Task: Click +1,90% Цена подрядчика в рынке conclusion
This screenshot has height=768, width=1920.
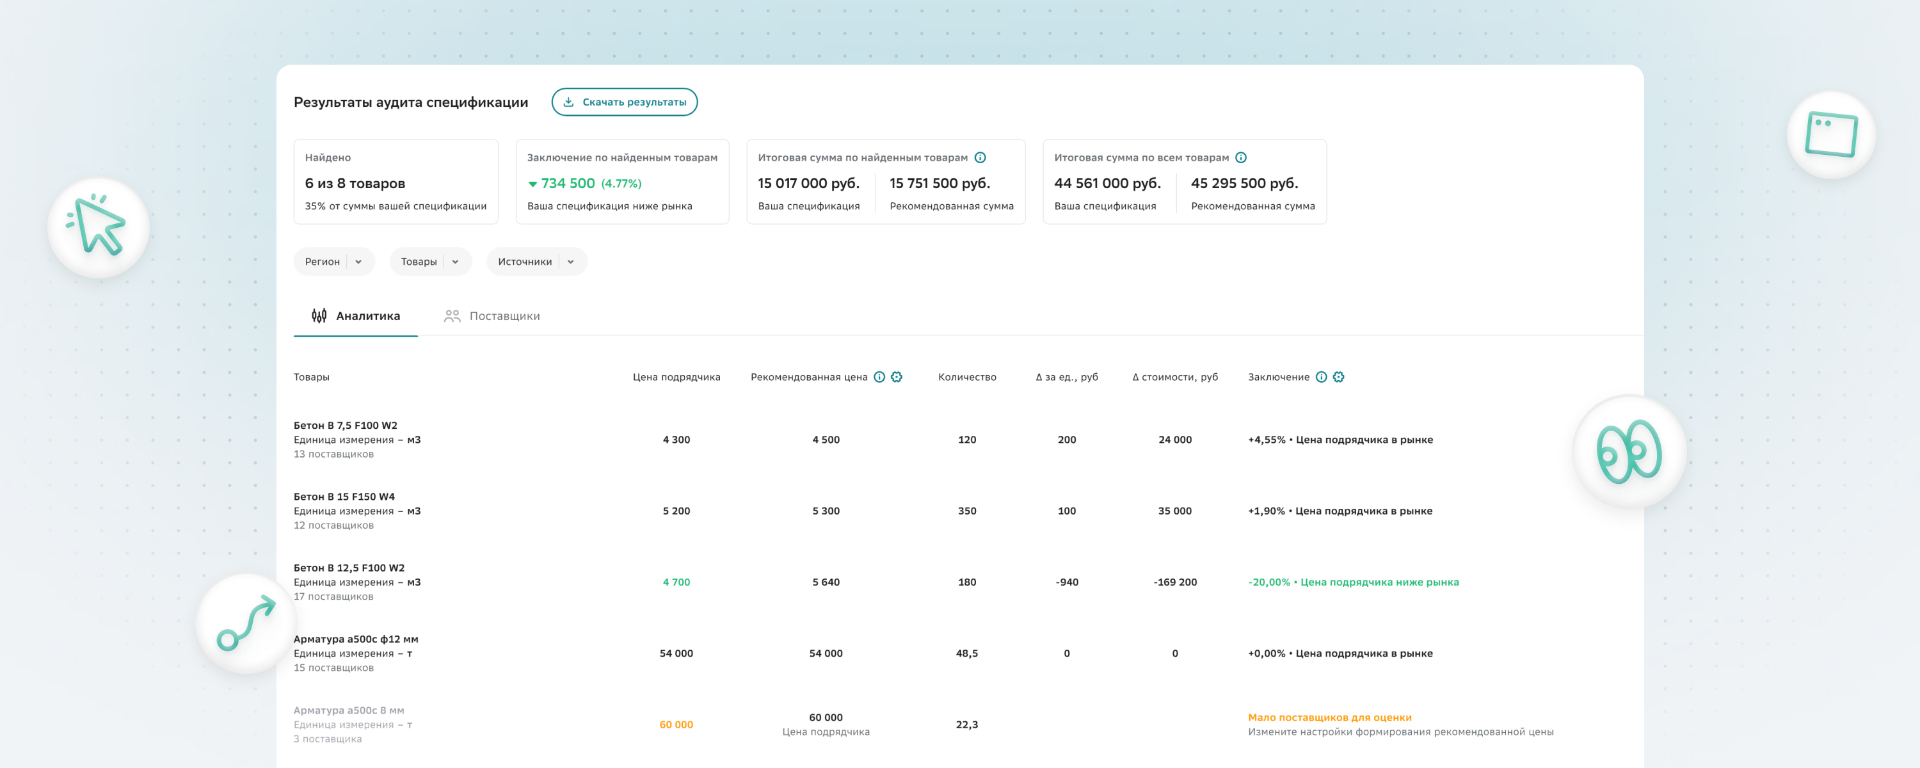Action: pos(1340,511)
